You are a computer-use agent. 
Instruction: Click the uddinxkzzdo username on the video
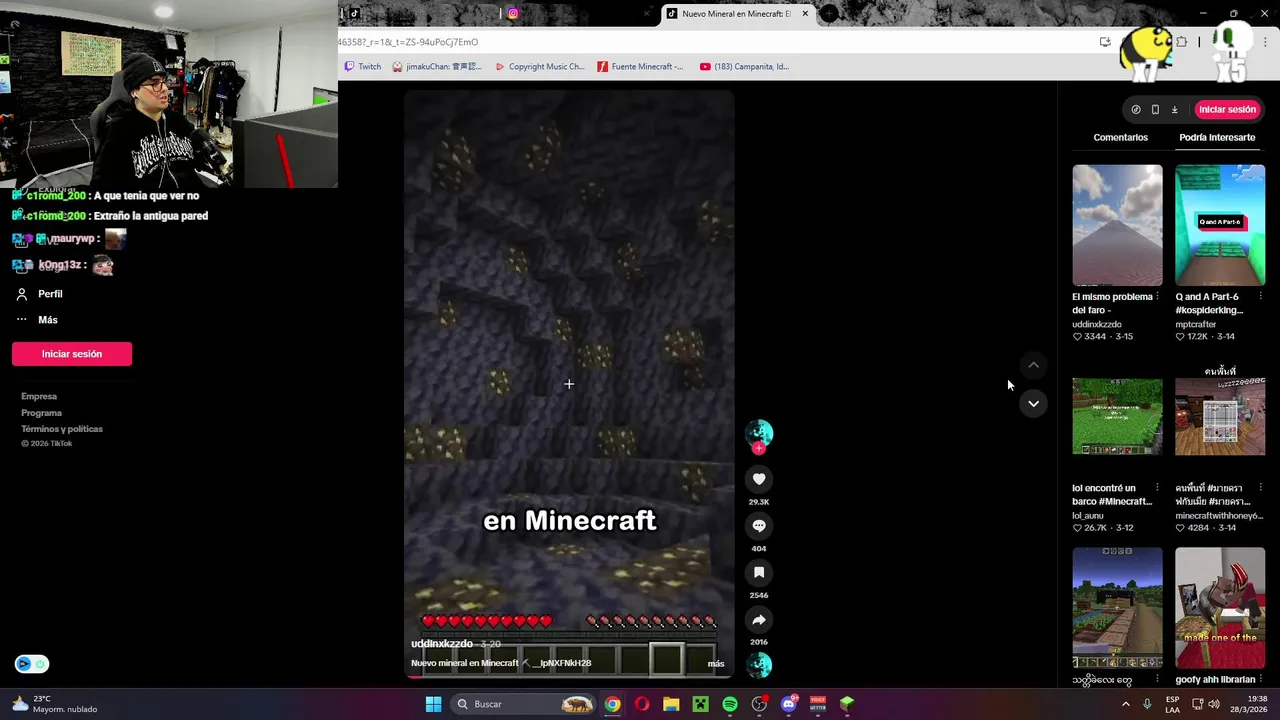pyautogui.click(x=441, y=644)
